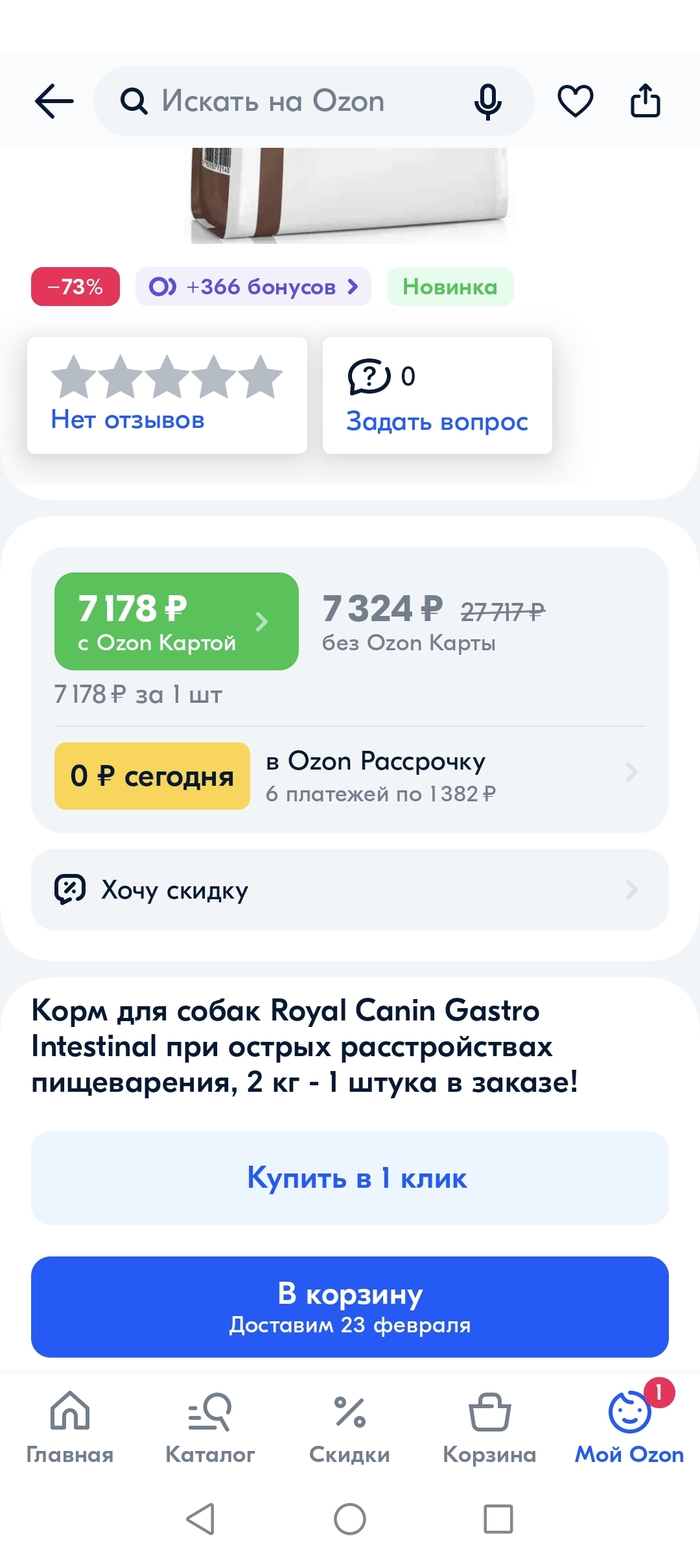Screen dimensions: 700x1556
Task: Tap the microphone voice search icon
Action: tap(488, 101)
